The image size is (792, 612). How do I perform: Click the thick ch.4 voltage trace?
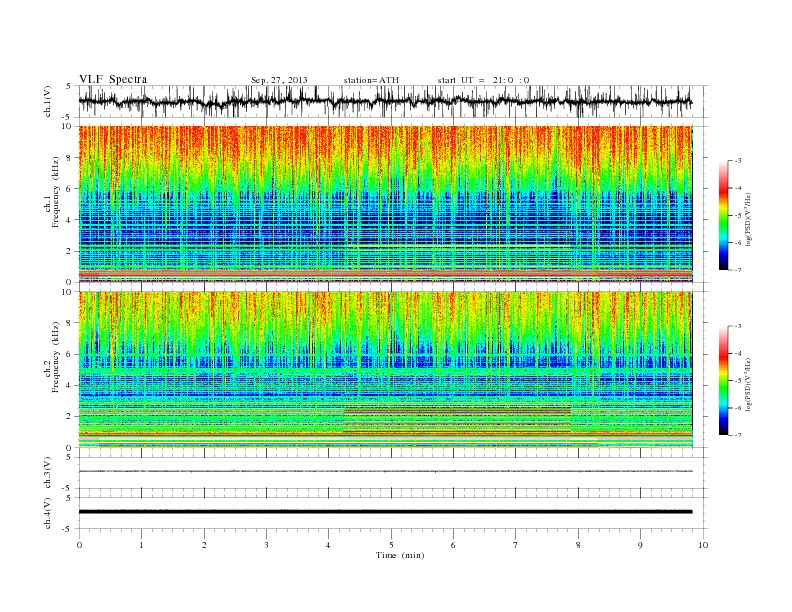(385, 512)
